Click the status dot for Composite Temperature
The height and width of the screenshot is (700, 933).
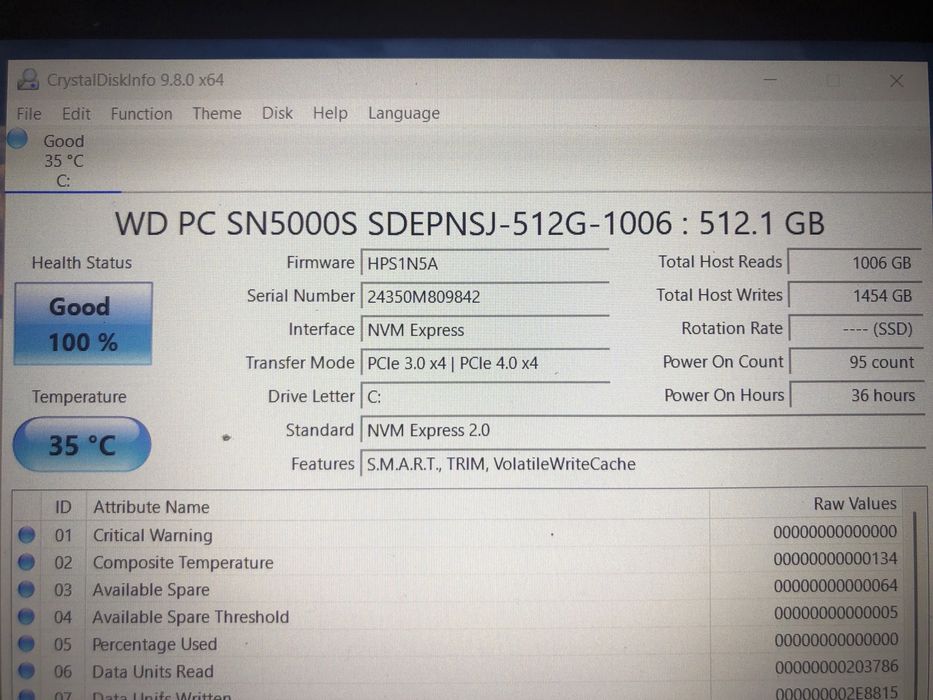[26, 561]
